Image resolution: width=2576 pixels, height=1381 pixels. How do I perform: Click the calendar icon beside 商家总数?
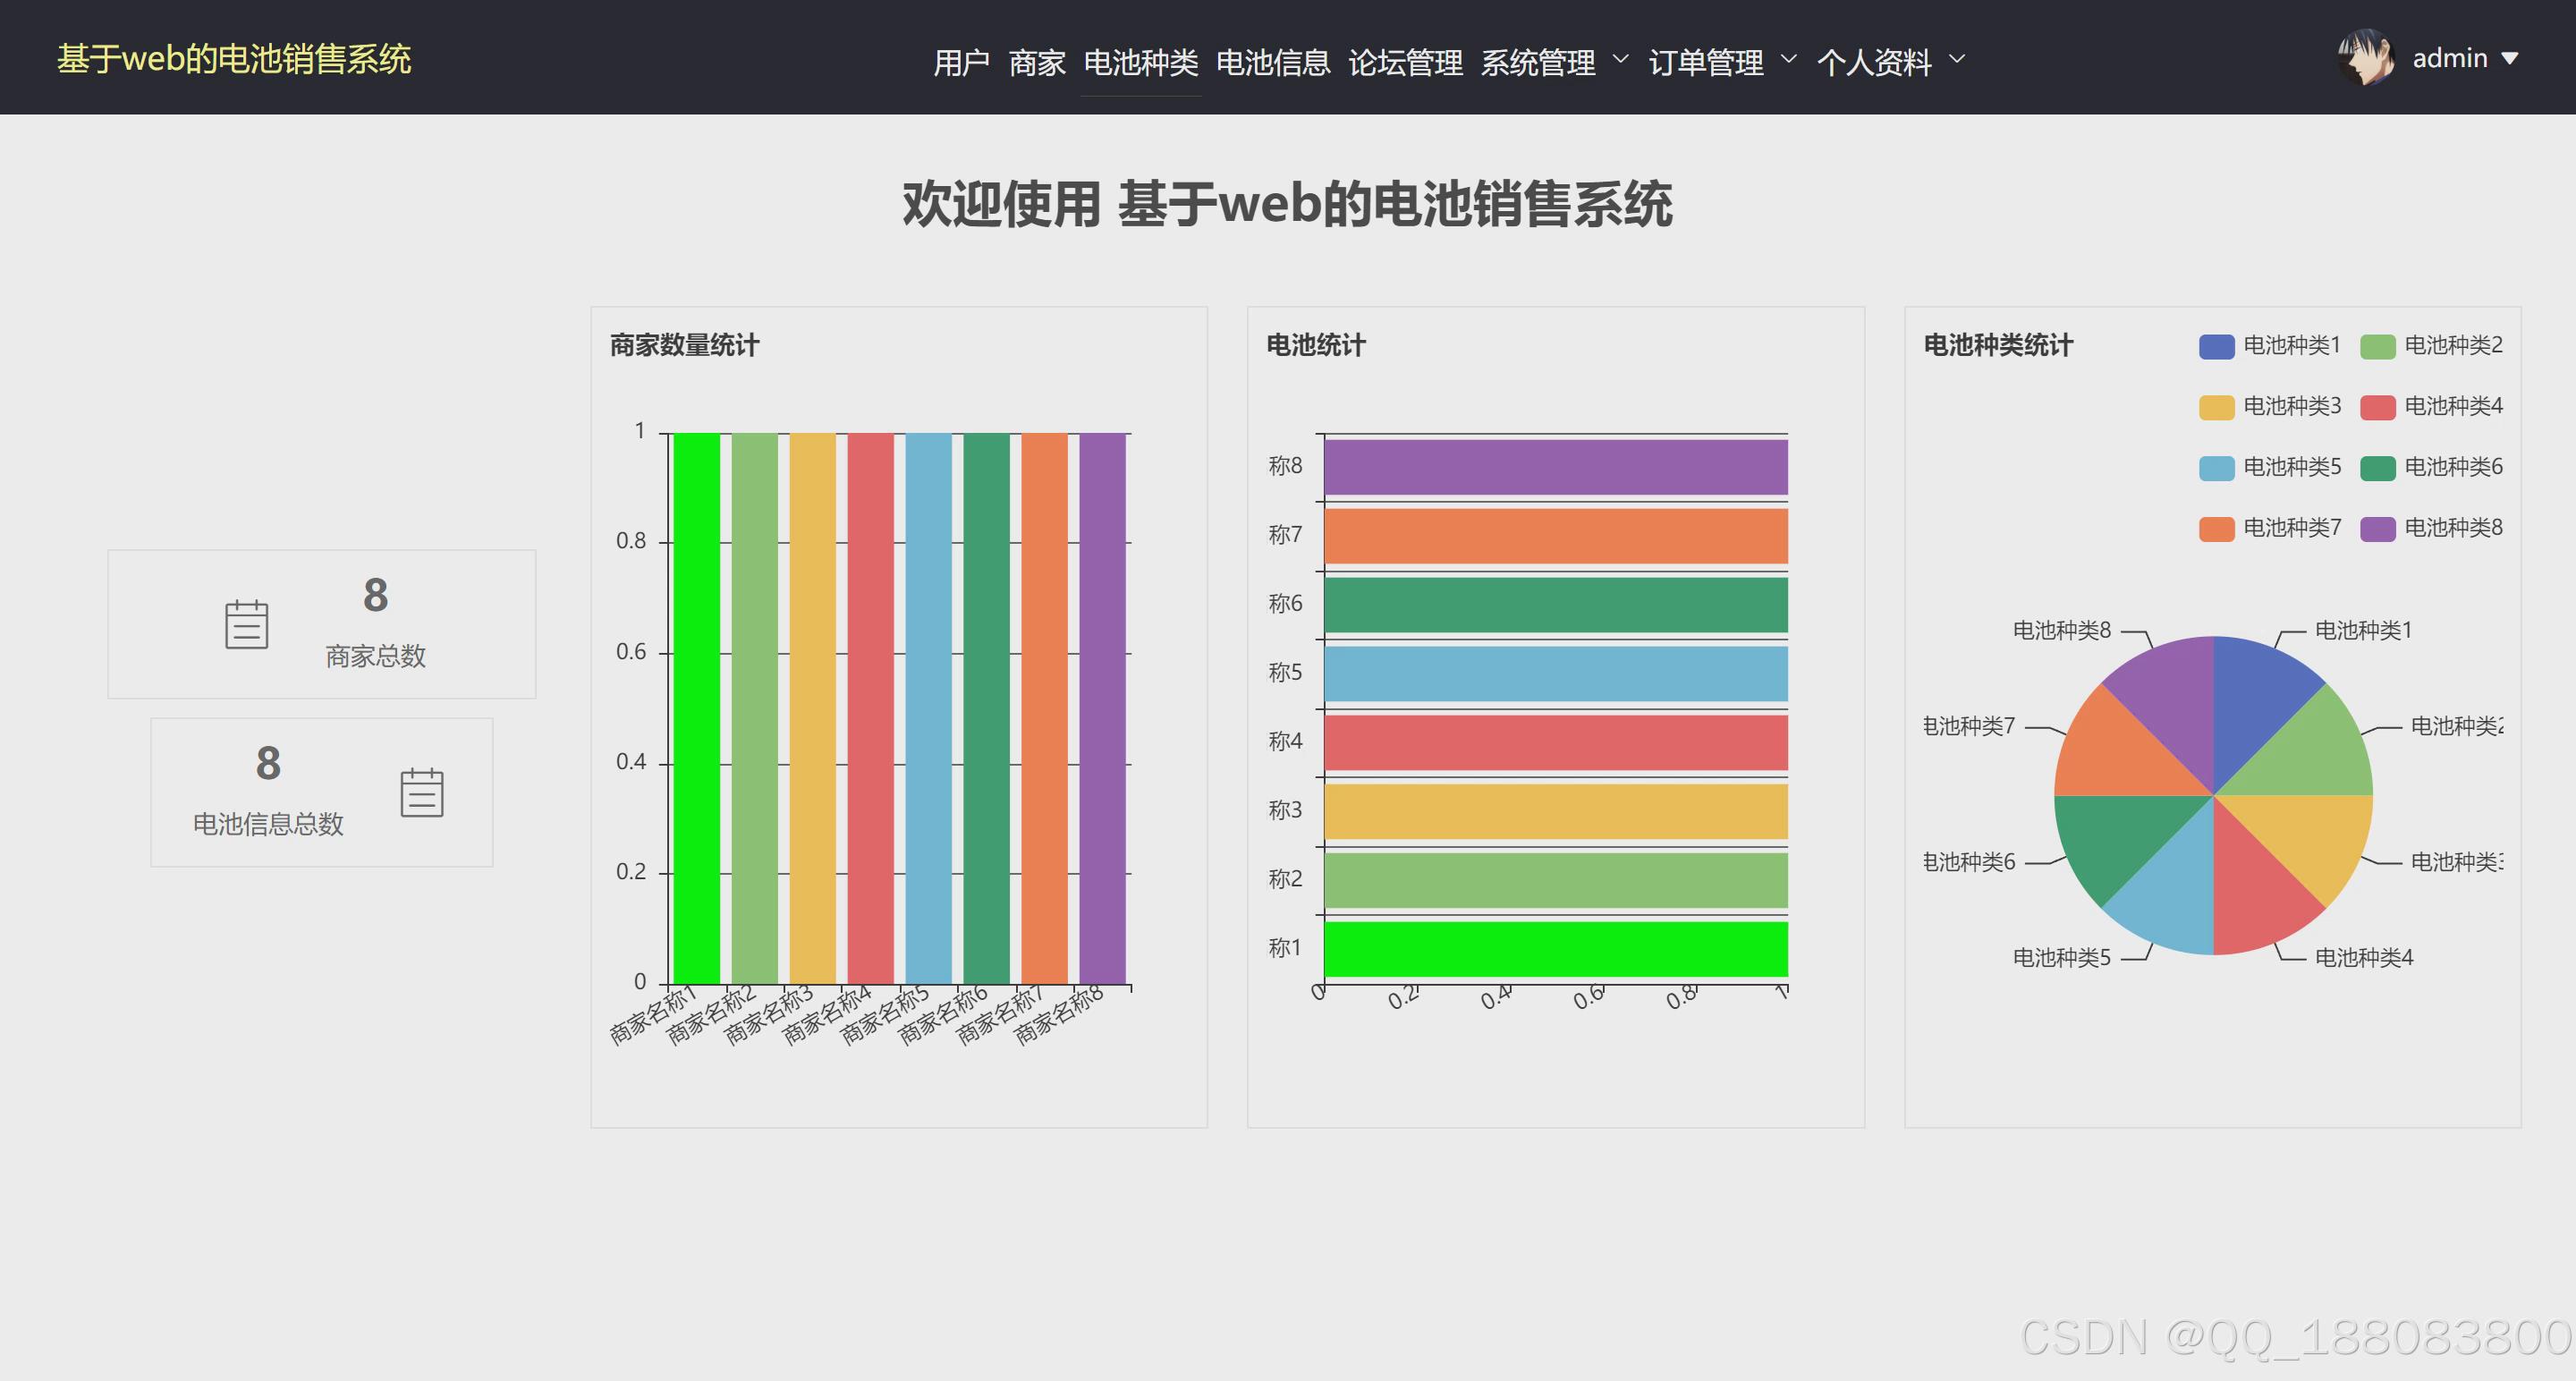(246, 625)
